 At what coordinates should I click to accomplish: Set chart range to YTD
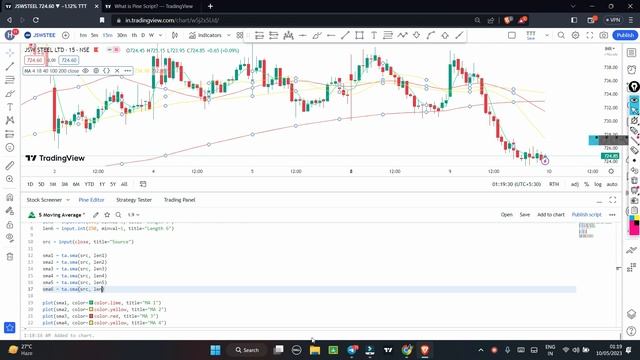tap(89, 184)
